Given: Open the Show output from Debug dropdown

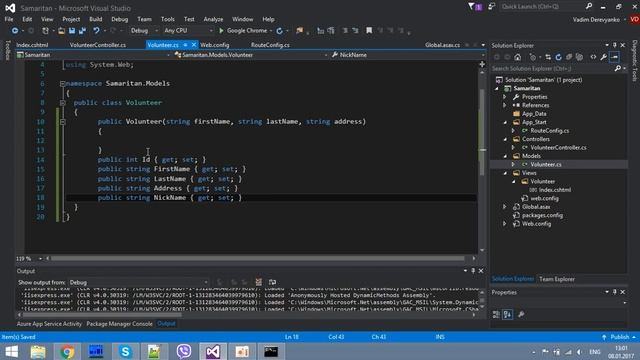Looking at the screenshot, I should [x=138, y=282].
